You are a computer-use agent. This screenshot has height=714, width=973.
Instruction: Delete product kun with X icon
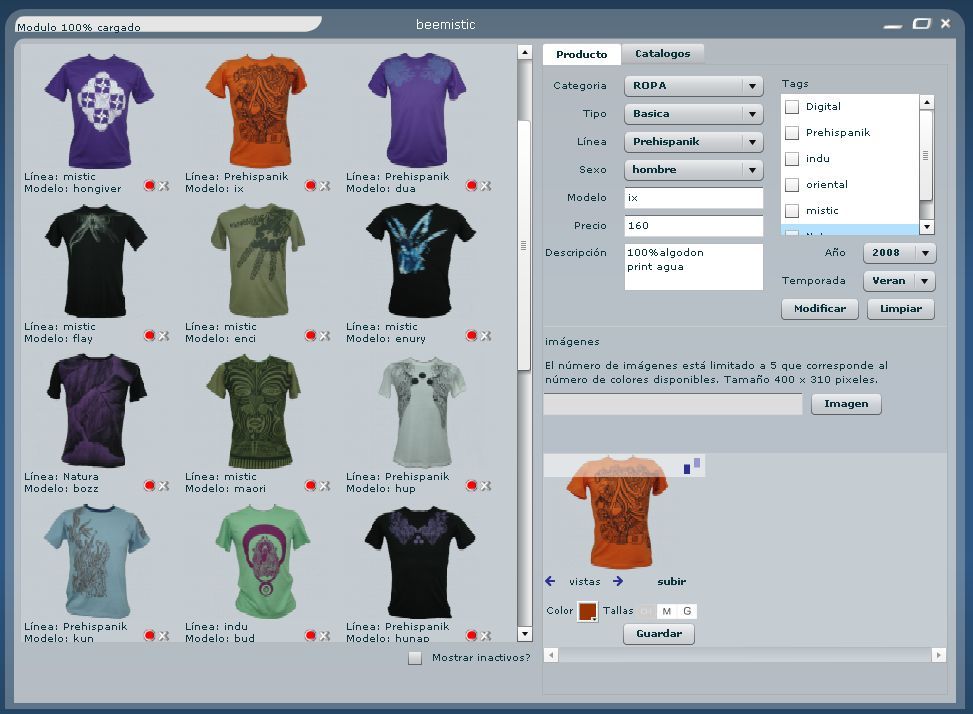(x=164, y=635)
